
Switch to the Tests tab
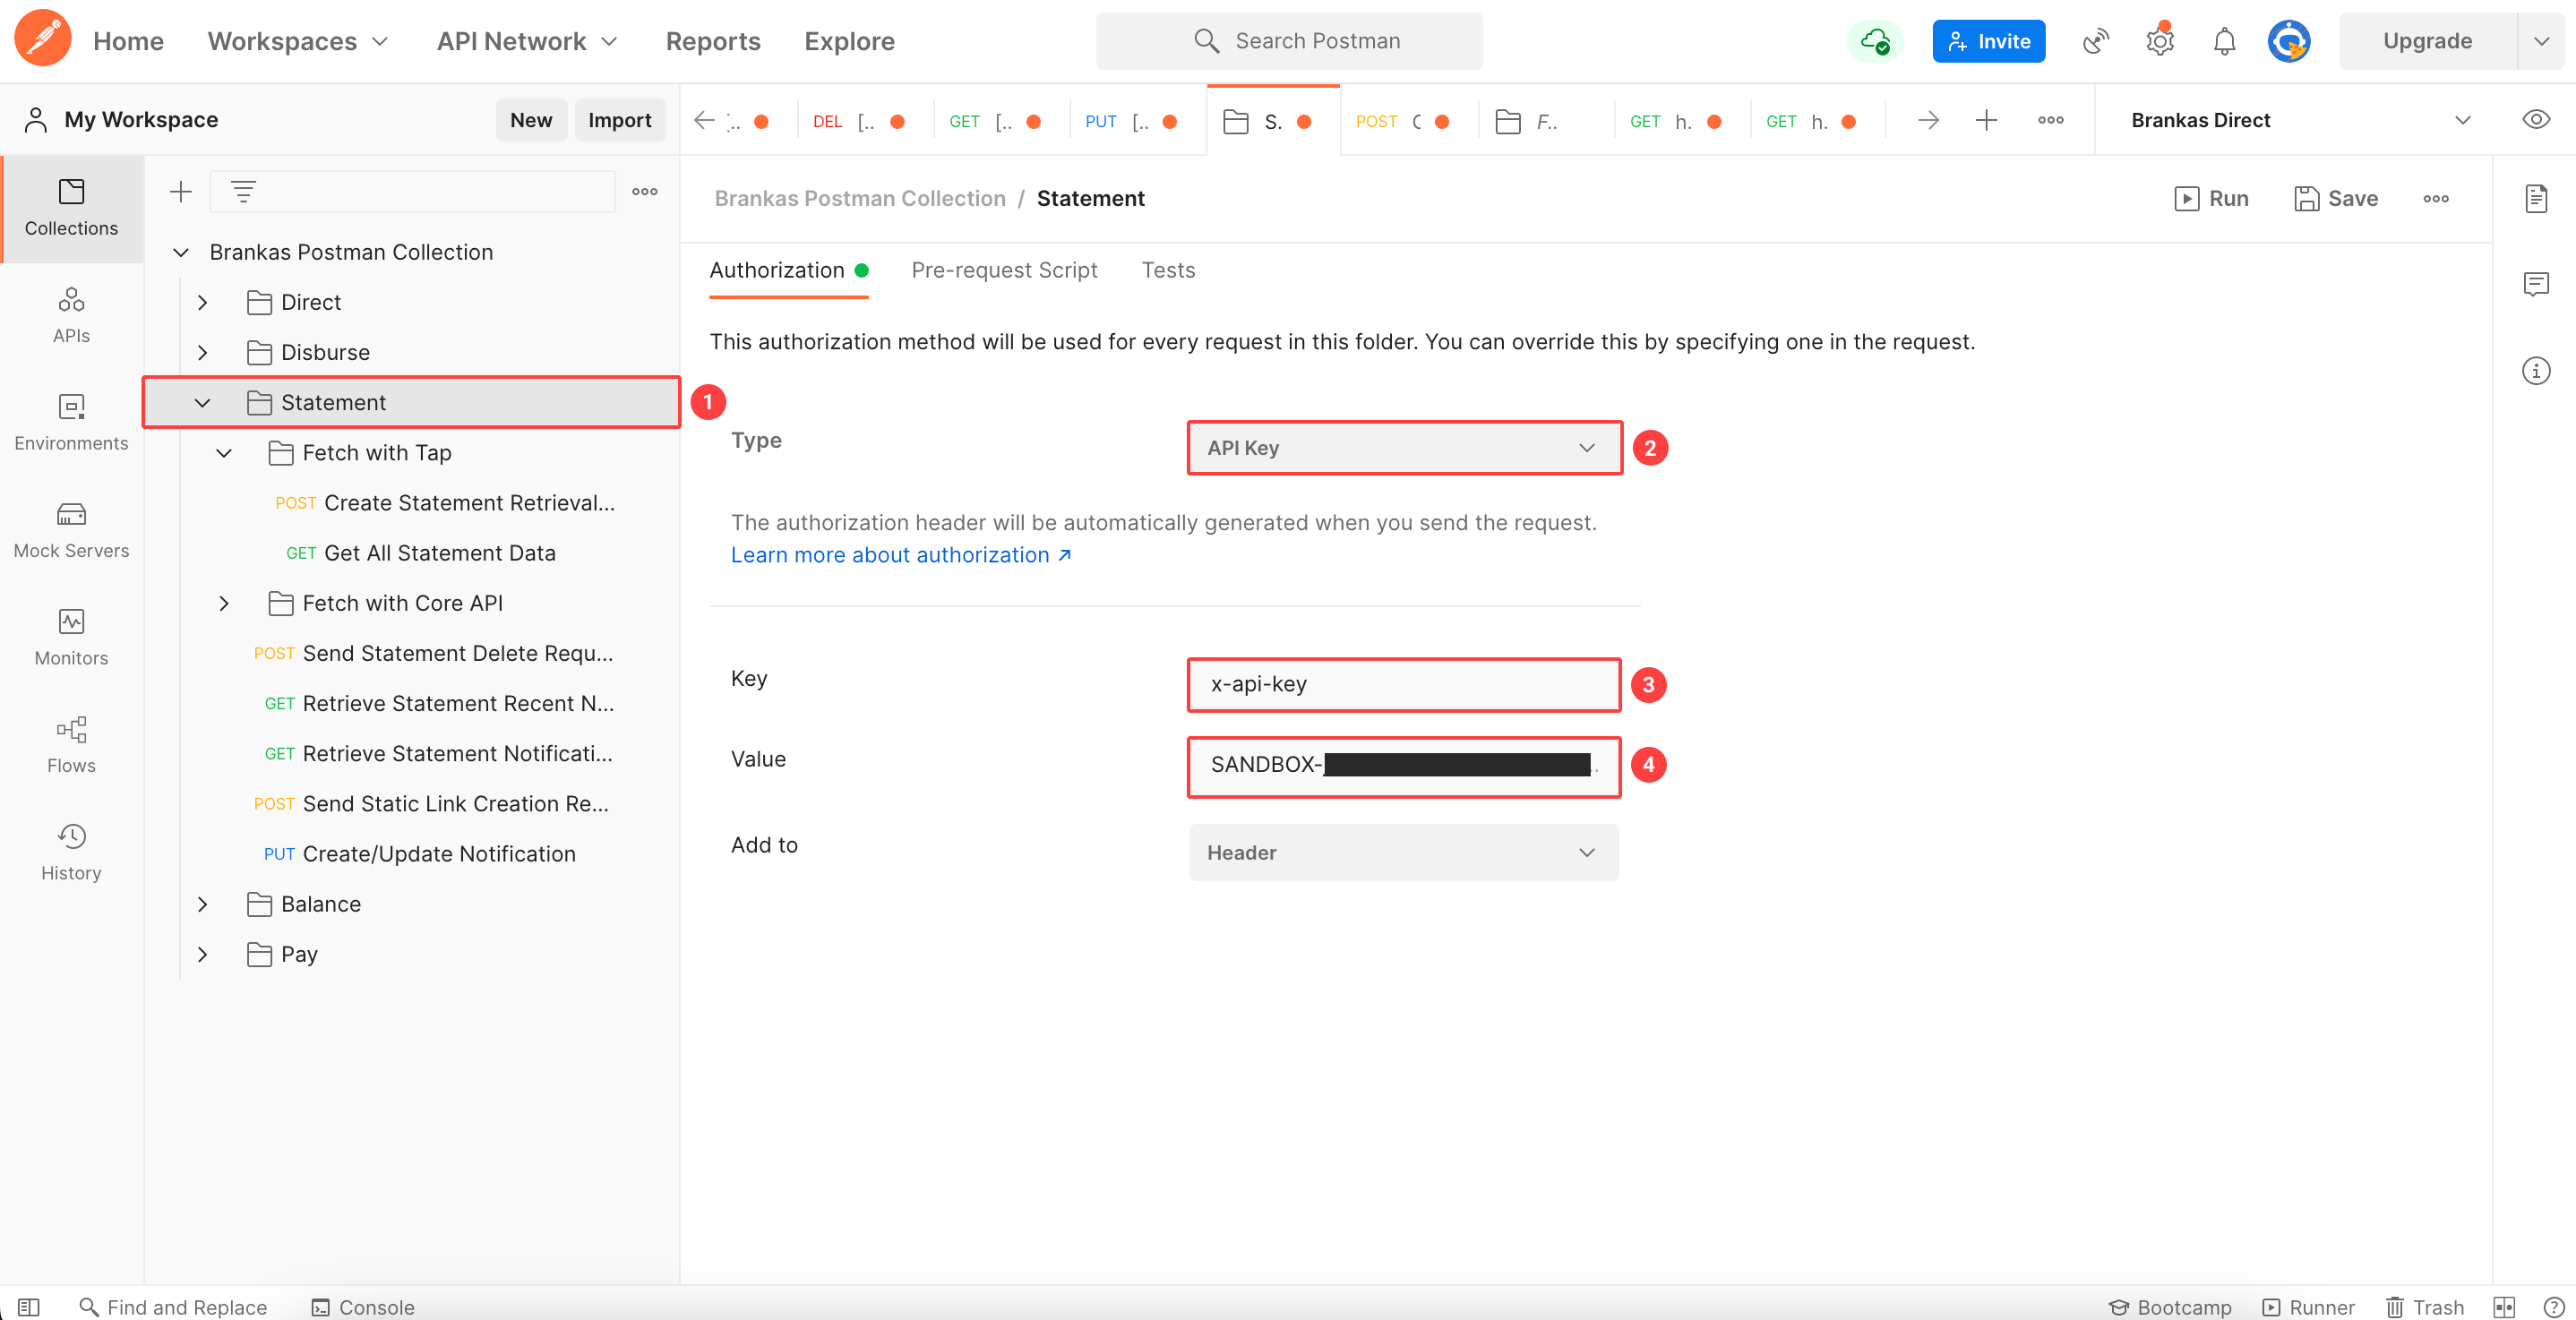(x=1168, y=270)
